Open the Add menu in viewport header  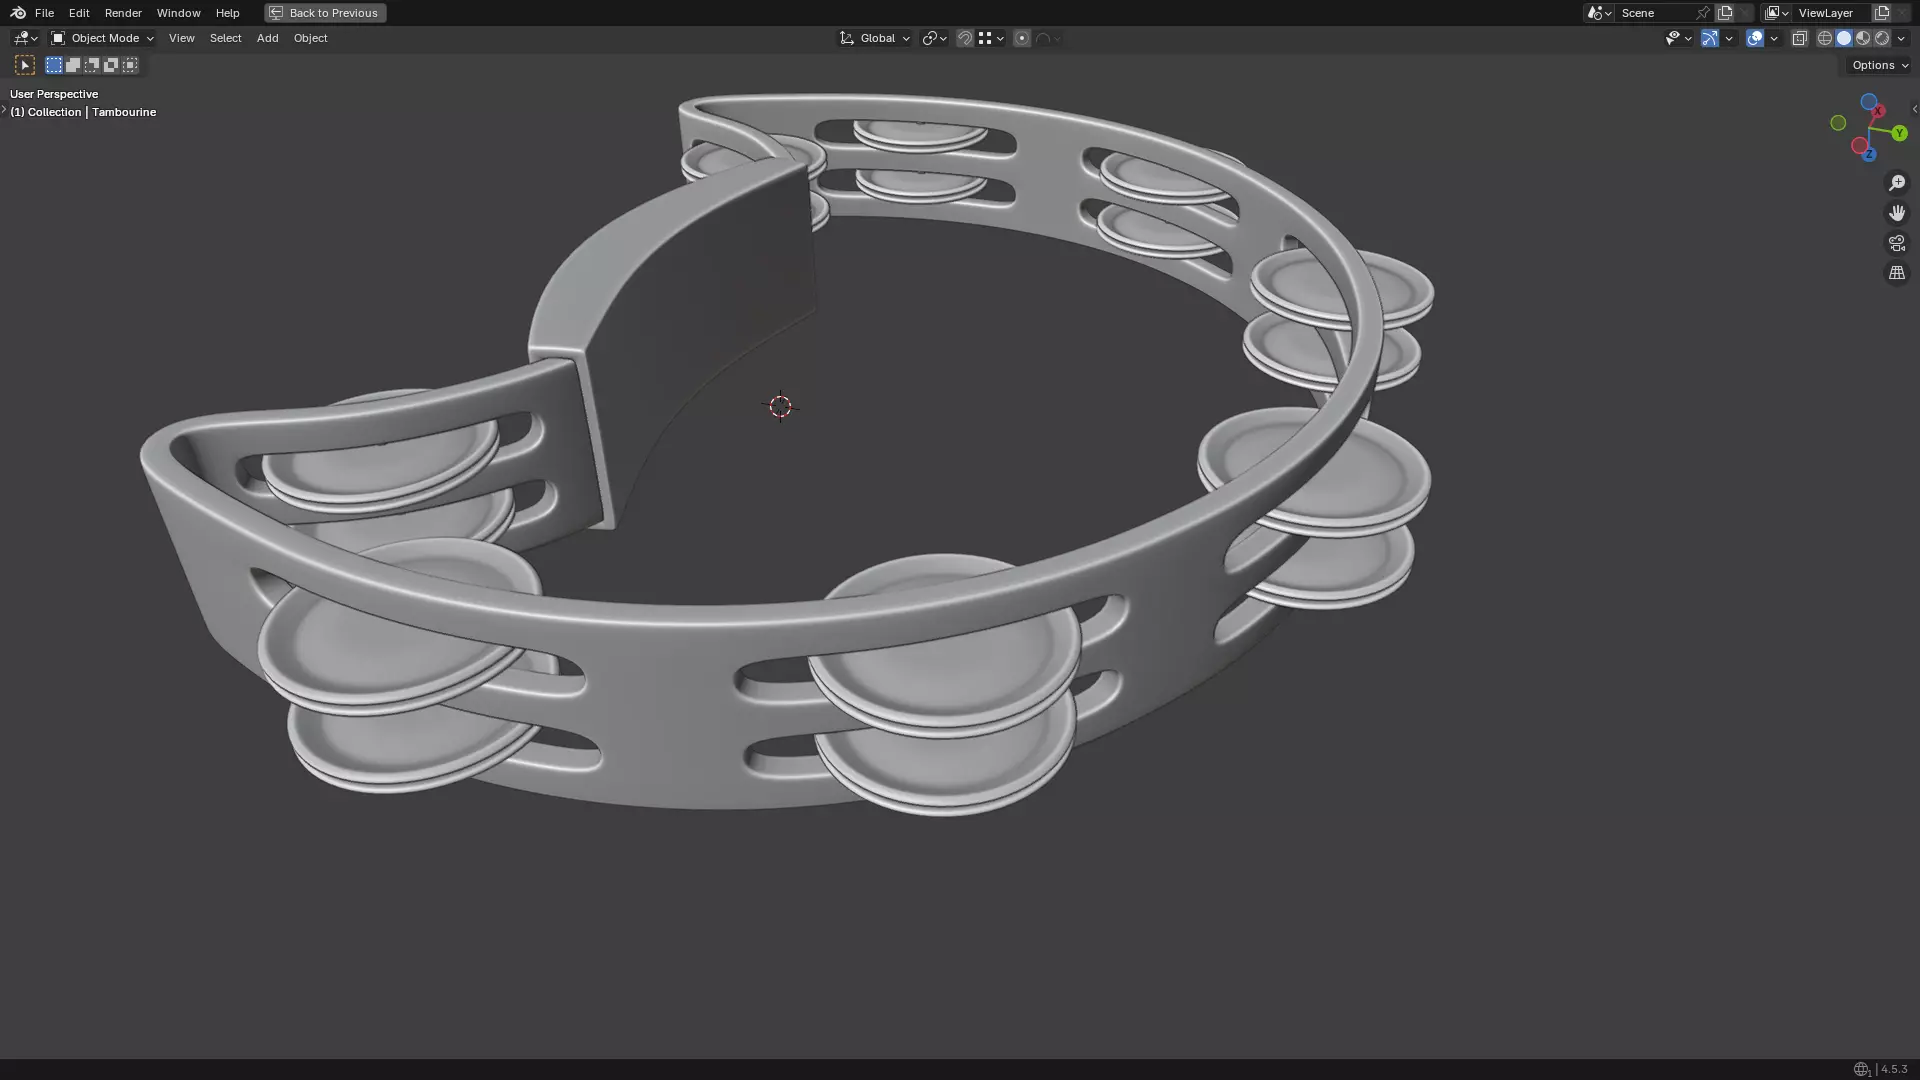267,38
